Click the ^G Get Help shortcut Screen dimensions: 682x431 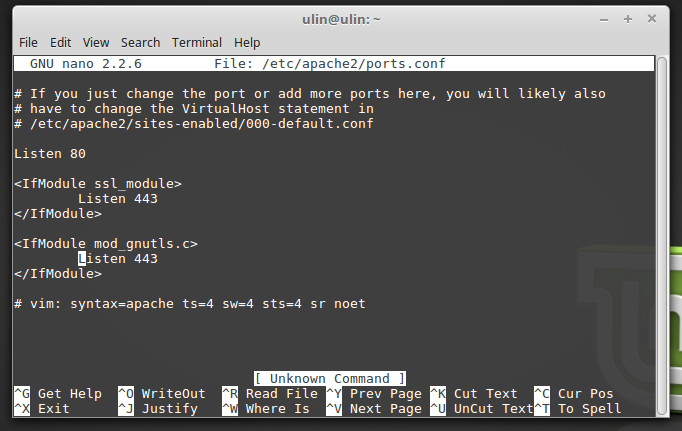pos(58,394)
